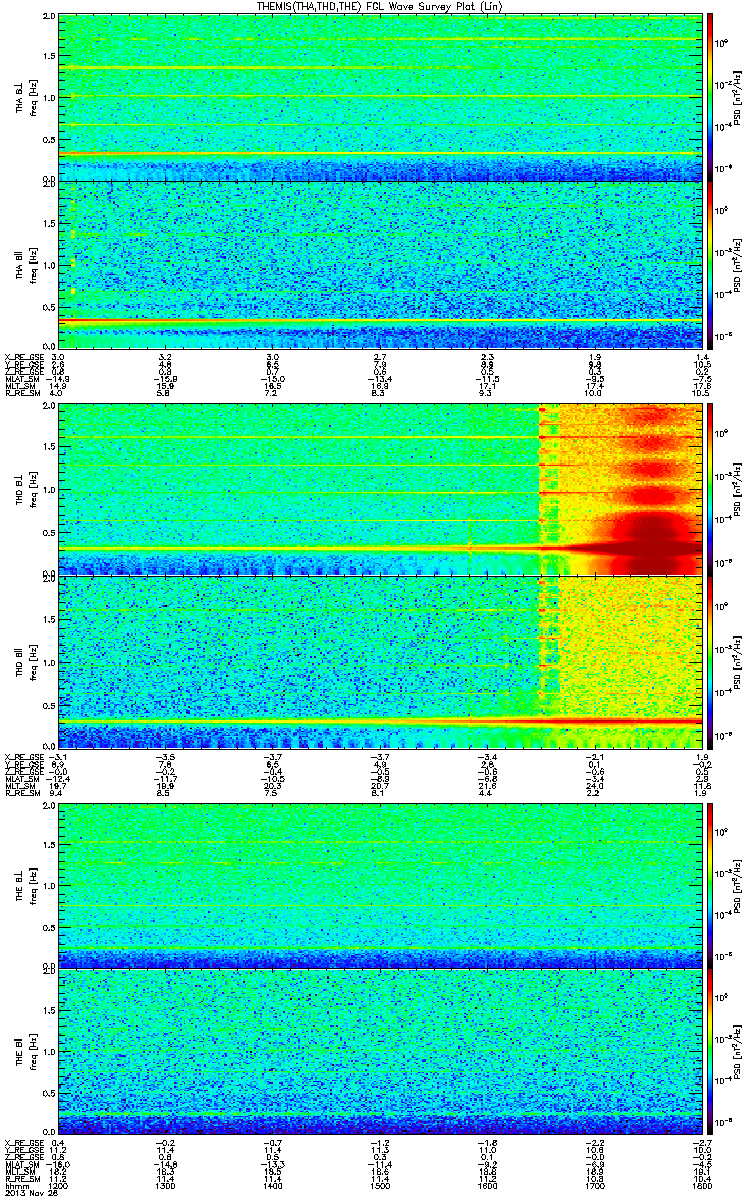The width and height of the screenshot is (750, 1200).
Task: Click the 1400 time label
Action: click(273, 1187)
